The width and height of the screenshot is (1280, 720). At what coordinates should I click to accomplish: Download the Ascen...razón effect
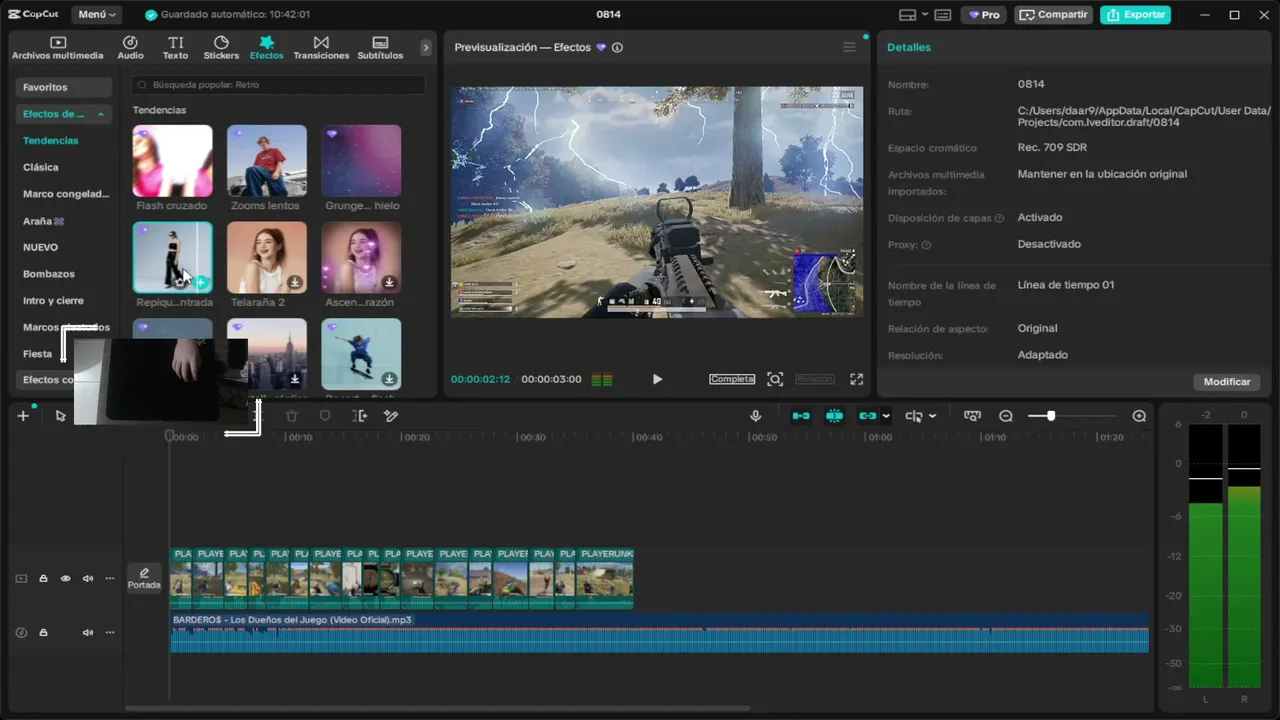[x=389, y=283]
